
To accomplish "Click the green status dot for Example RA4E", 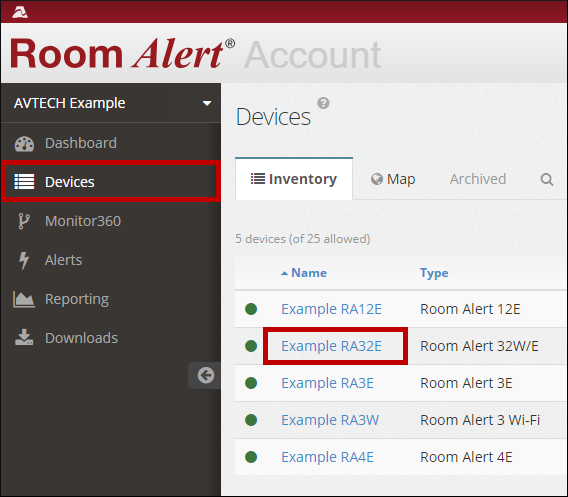I will click(x=251, y=457).
